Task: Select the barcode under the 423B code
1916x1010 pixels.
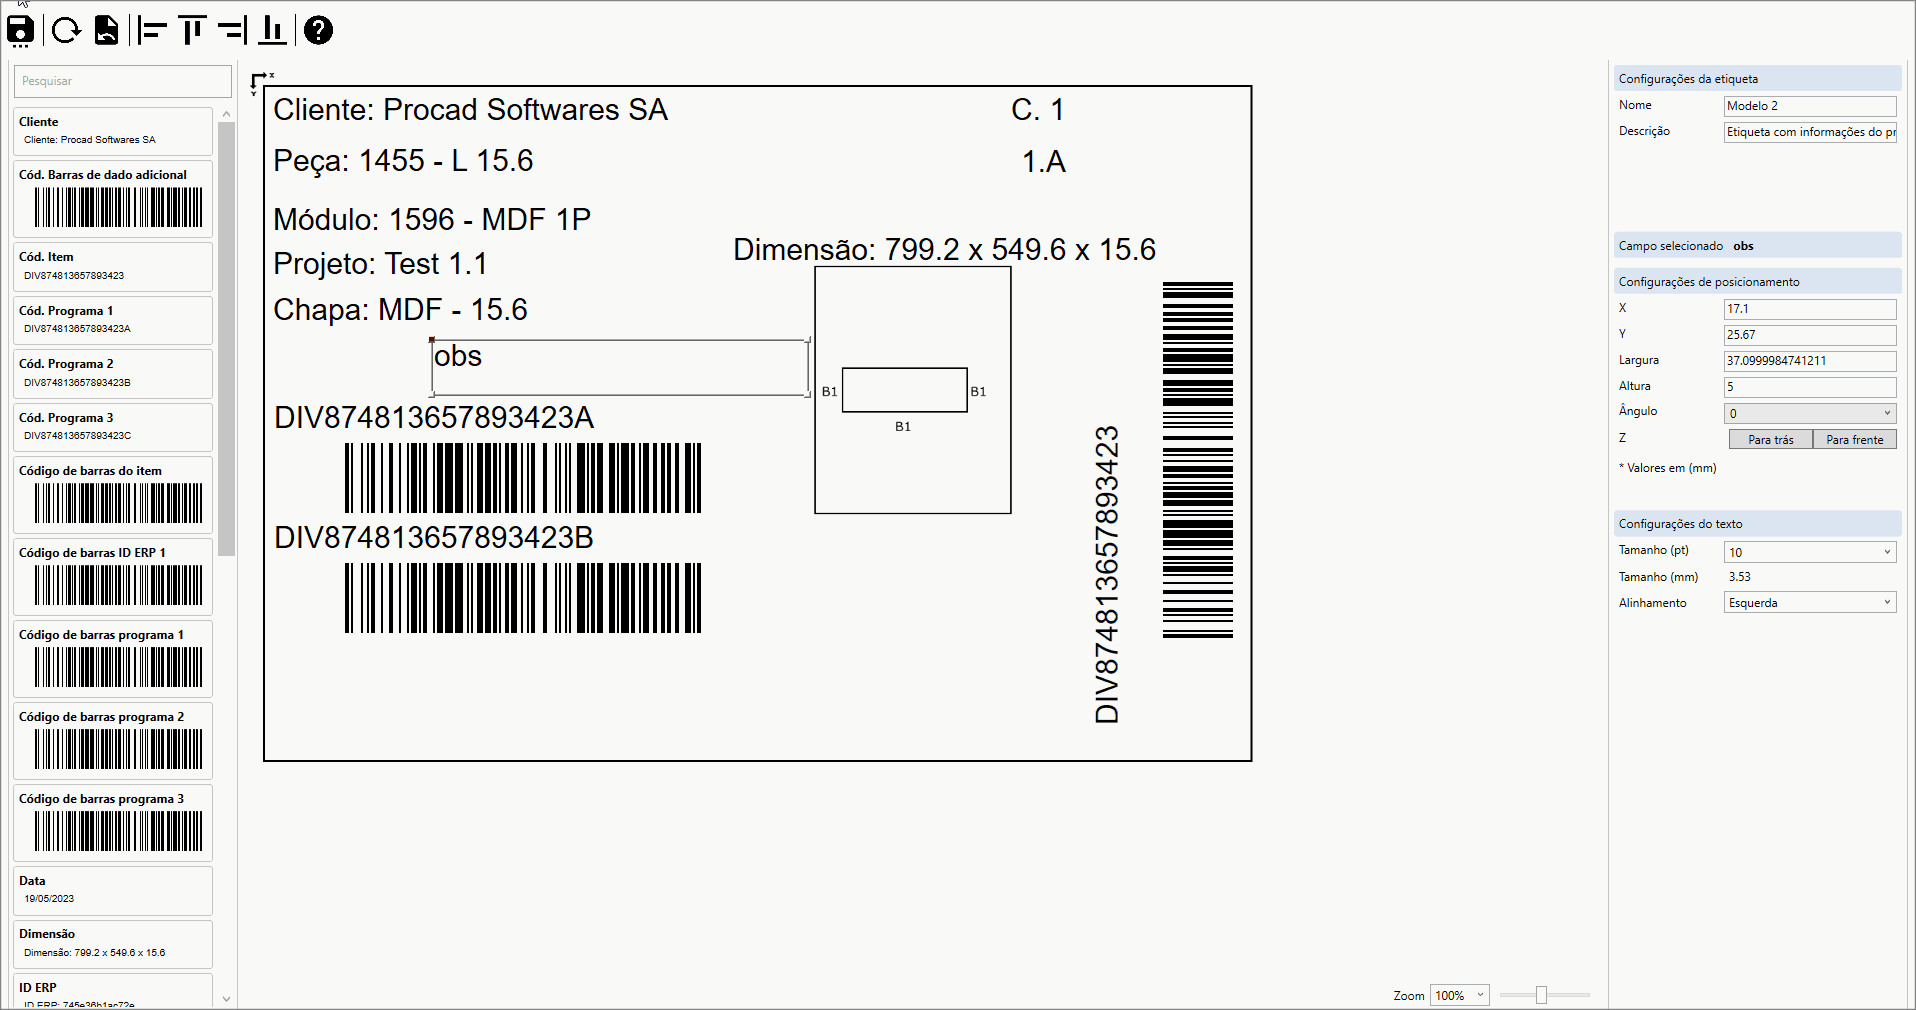Action: pyautogui.click(x=523, y=598)
